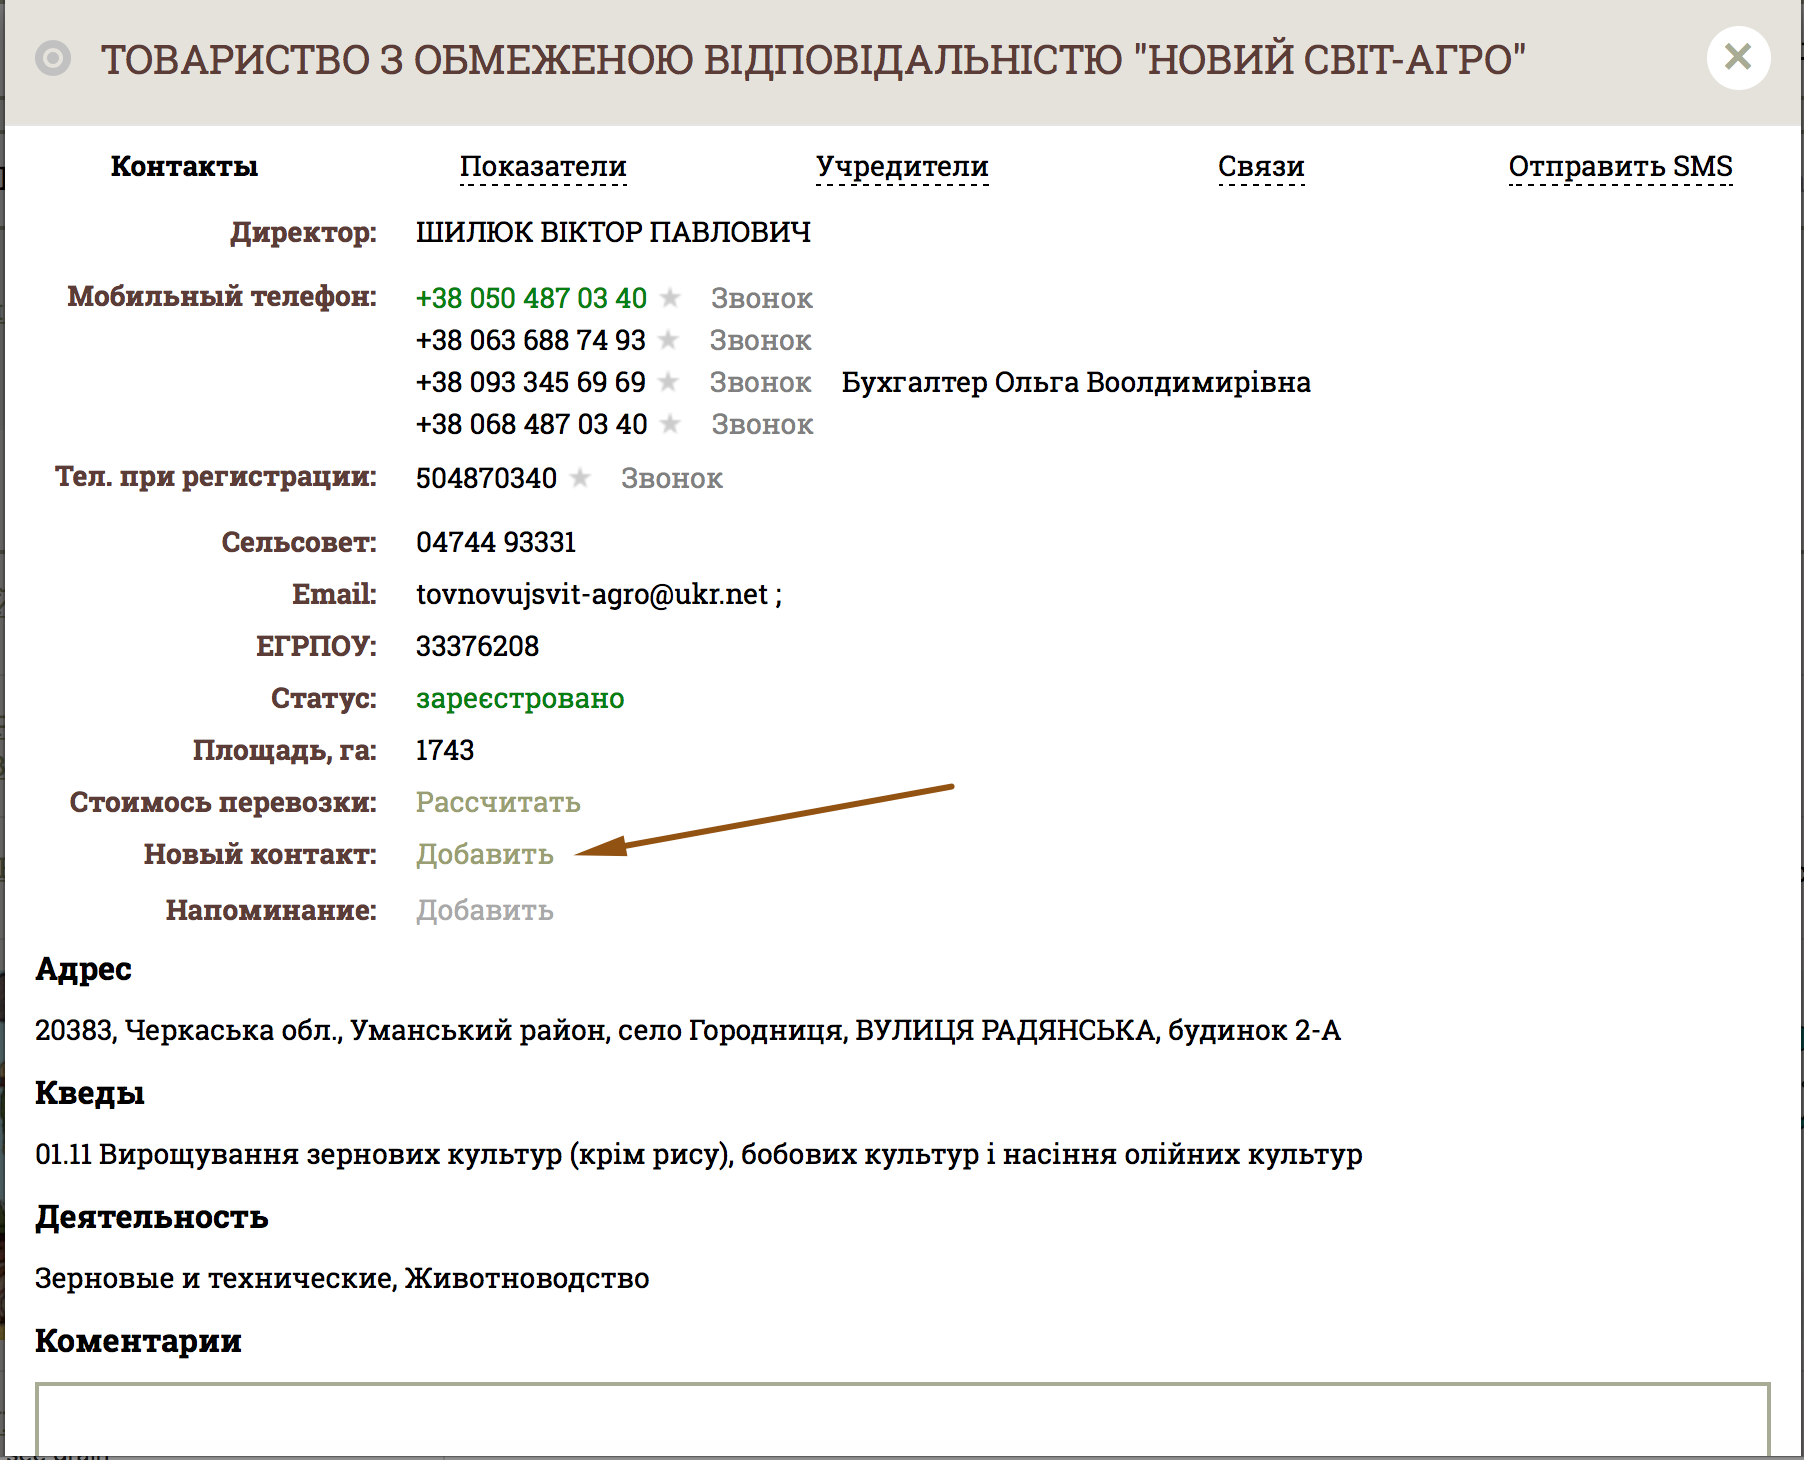The image size is (1804, 1460).
Task: Star the phone number +38 063 688 74 93
Action: (669, 339)
